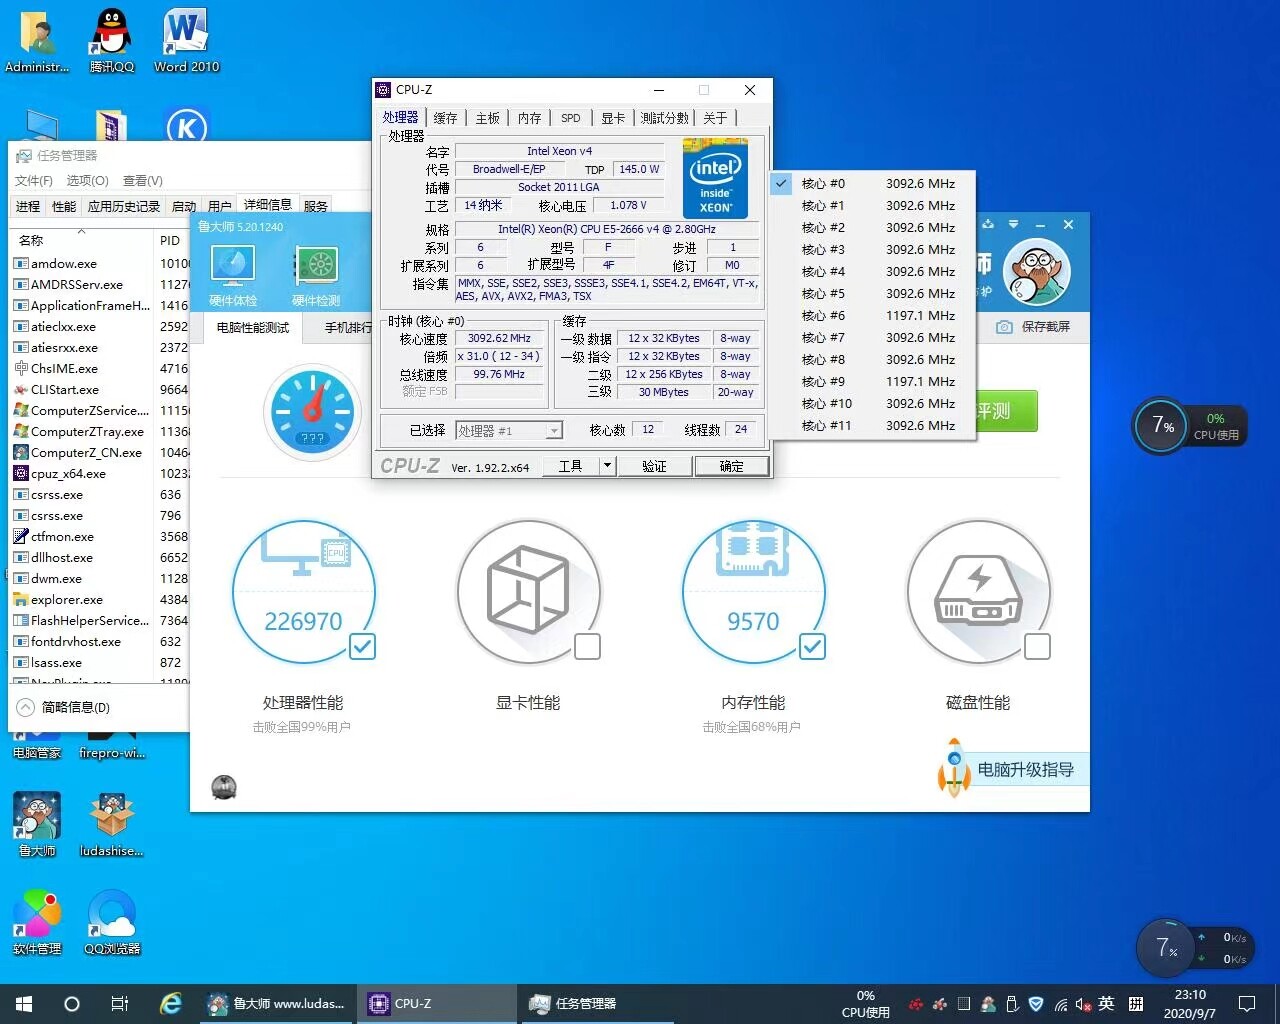Uncheck the 处理器性能 test checkbox
Screen dimensions: 1280x1024
tap(363, 647)
